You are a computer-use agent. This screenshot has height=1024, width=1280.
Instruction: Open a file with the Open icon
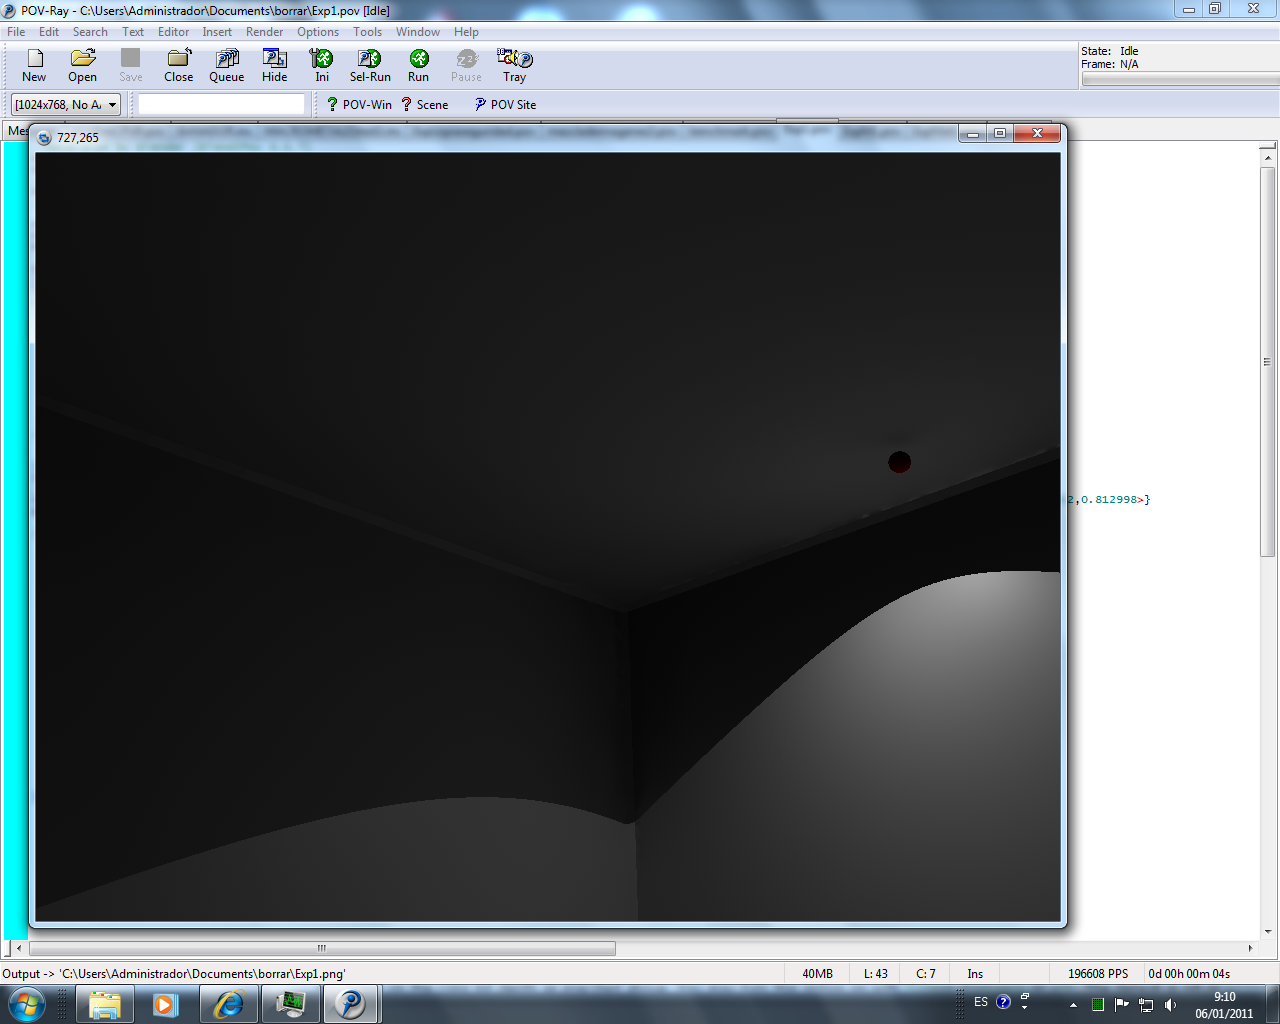coord(82,66)
